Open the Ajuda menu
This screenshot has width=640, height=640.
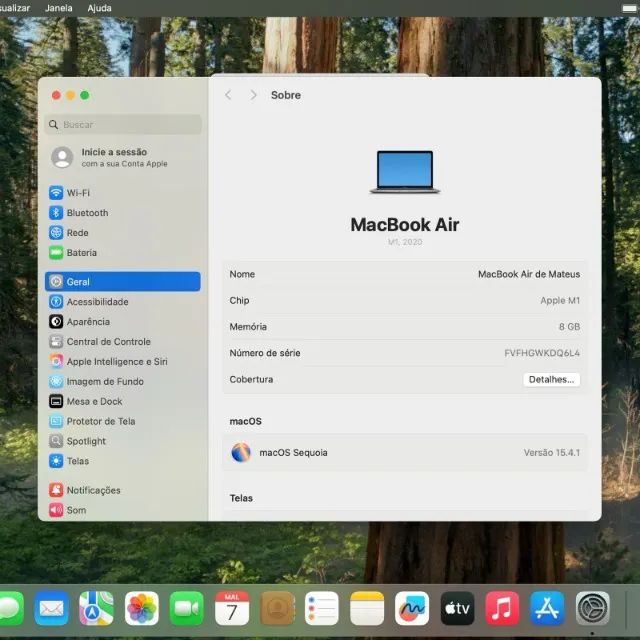coord(99,8)
